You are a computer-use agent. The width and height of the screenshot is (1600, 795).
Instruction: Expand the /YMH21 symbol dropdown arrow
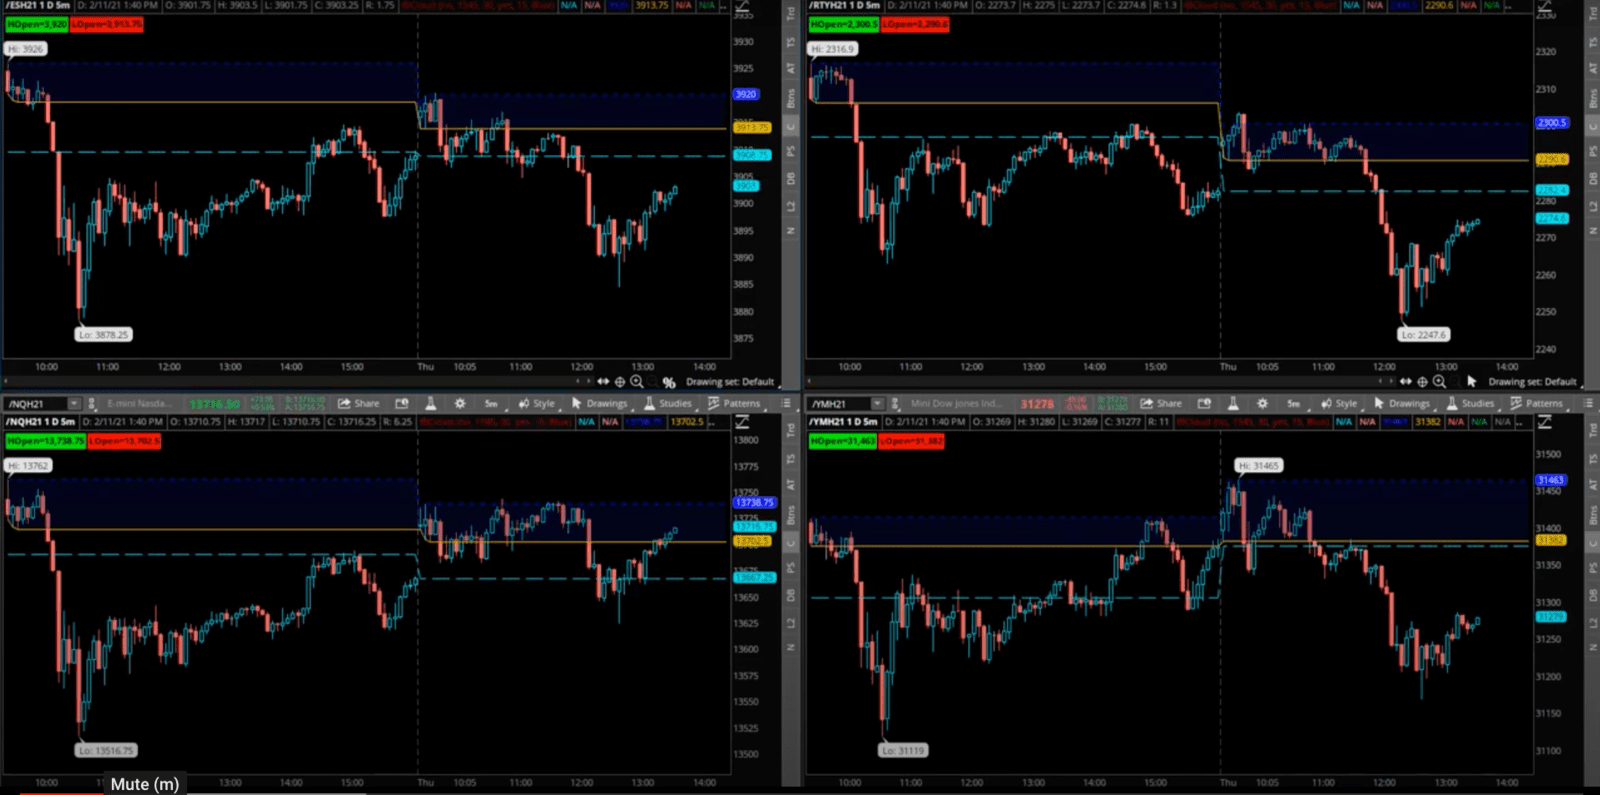[877, 404]
